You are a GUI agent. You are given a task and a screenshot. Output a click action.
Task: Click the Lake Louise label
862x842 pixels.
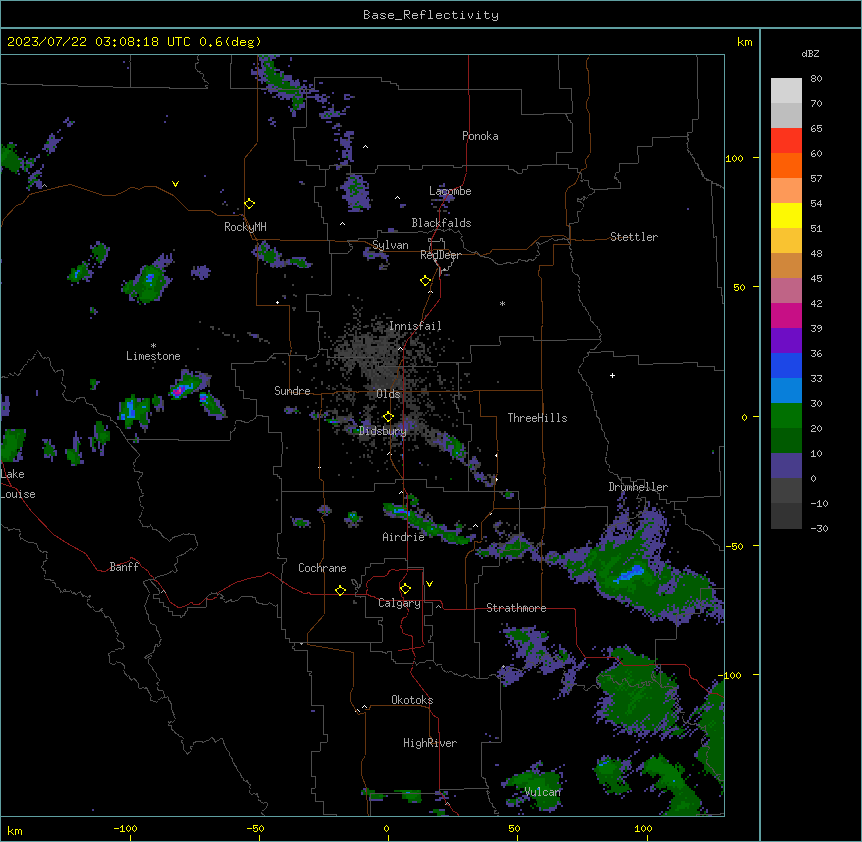[18, 484]
